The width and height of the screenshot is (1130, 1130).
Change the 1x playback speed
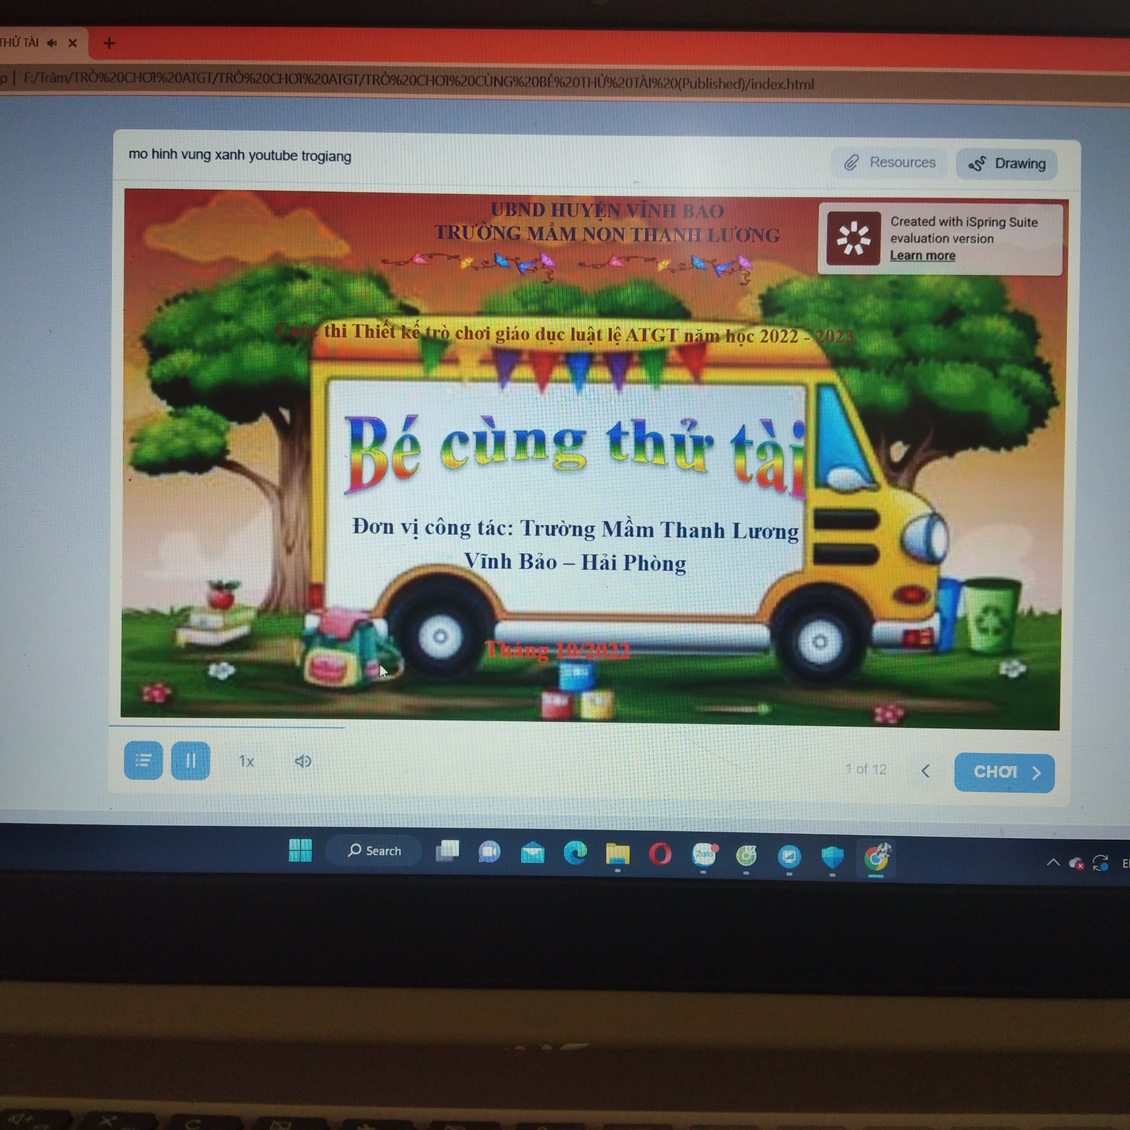(246, 762)
